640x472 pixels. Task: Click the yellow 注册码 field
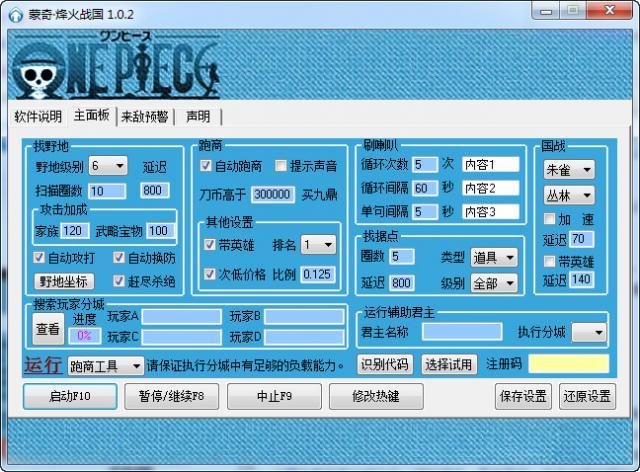pos(569,364)
